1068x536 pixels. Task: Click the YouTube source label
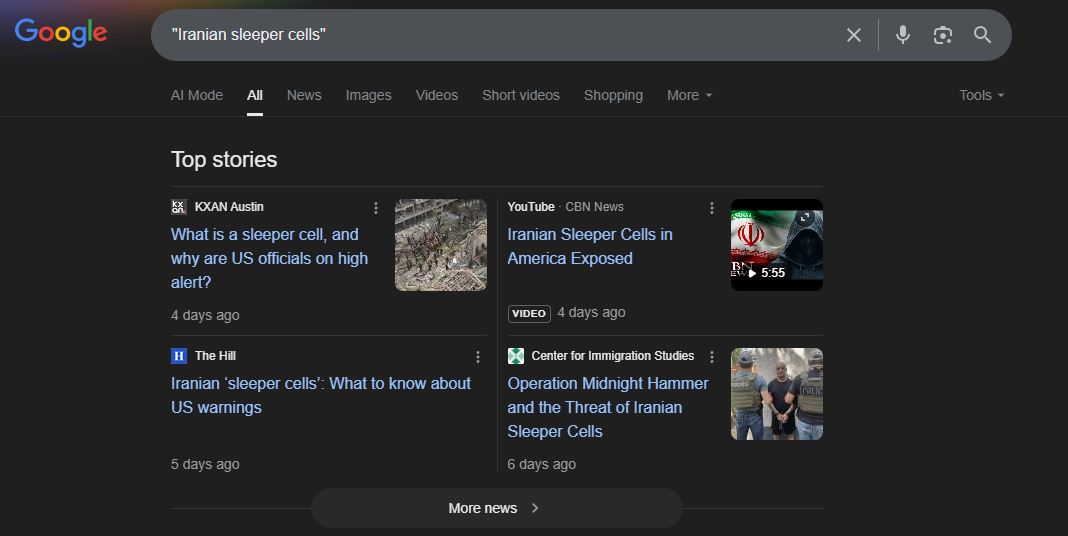coord(531,207)
